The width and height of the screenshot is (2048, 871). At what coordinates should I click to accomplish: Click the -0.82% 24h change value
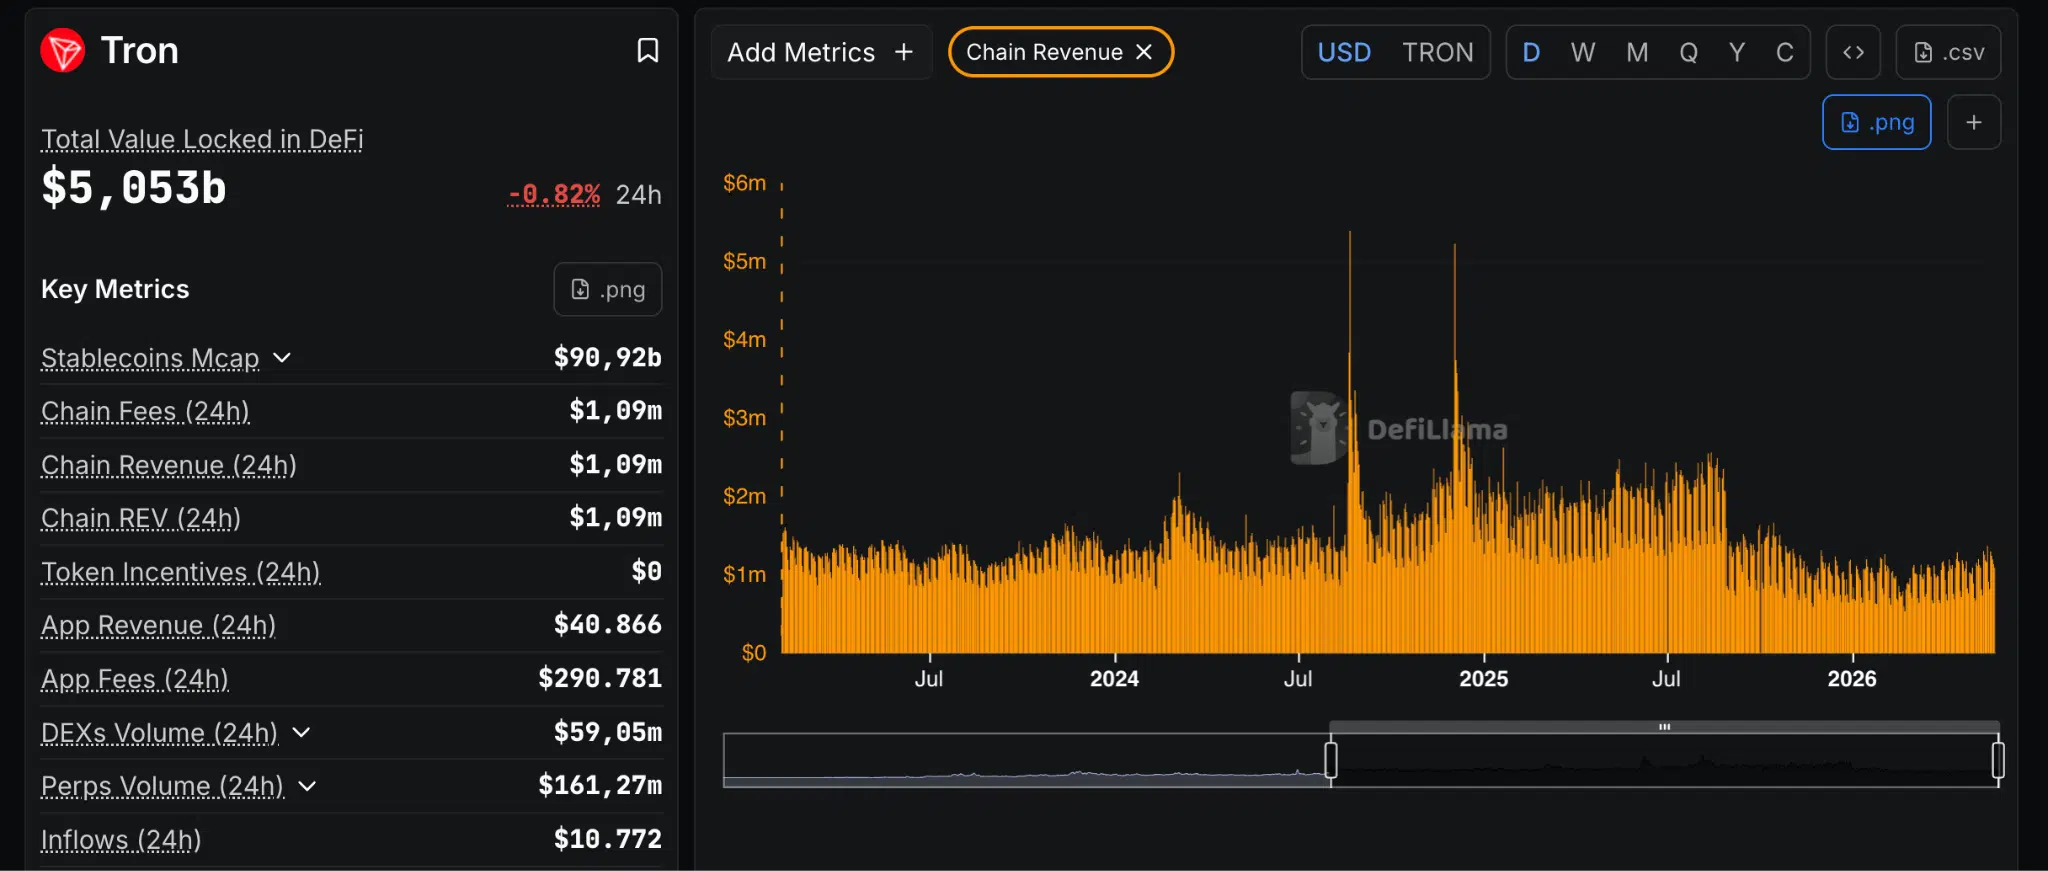pos(554,194)
